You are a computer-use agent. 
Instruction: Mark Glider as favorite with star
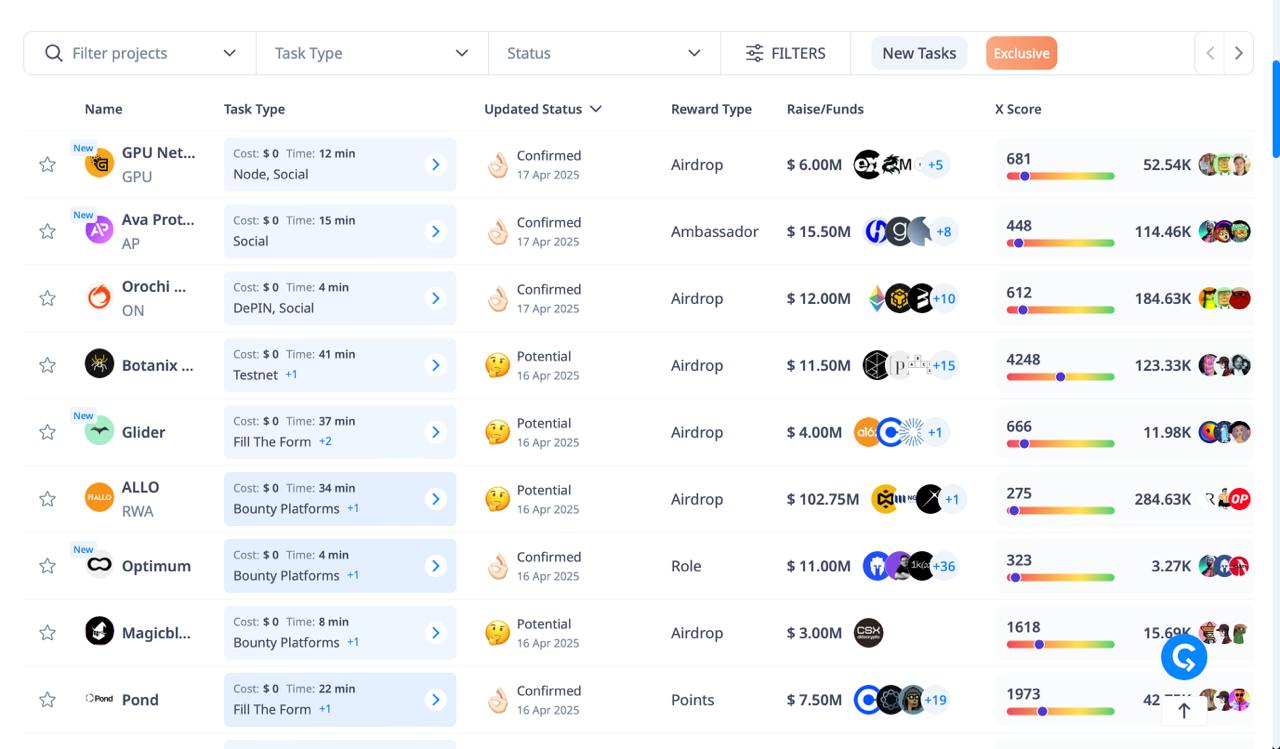pyautogui.click(x=47, y=432)
